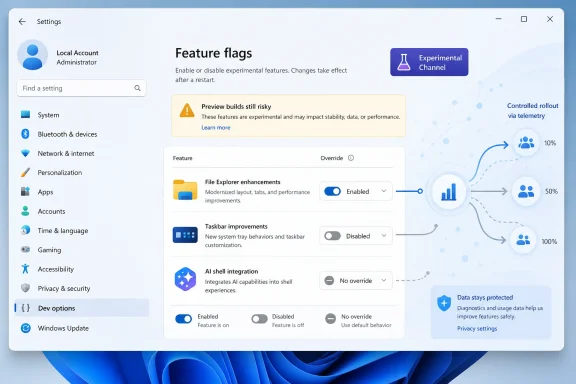The height and width of the screenshot is (384, 576).
Task: Click the File Explorer folder icon
Action: (x=185, y=190)
